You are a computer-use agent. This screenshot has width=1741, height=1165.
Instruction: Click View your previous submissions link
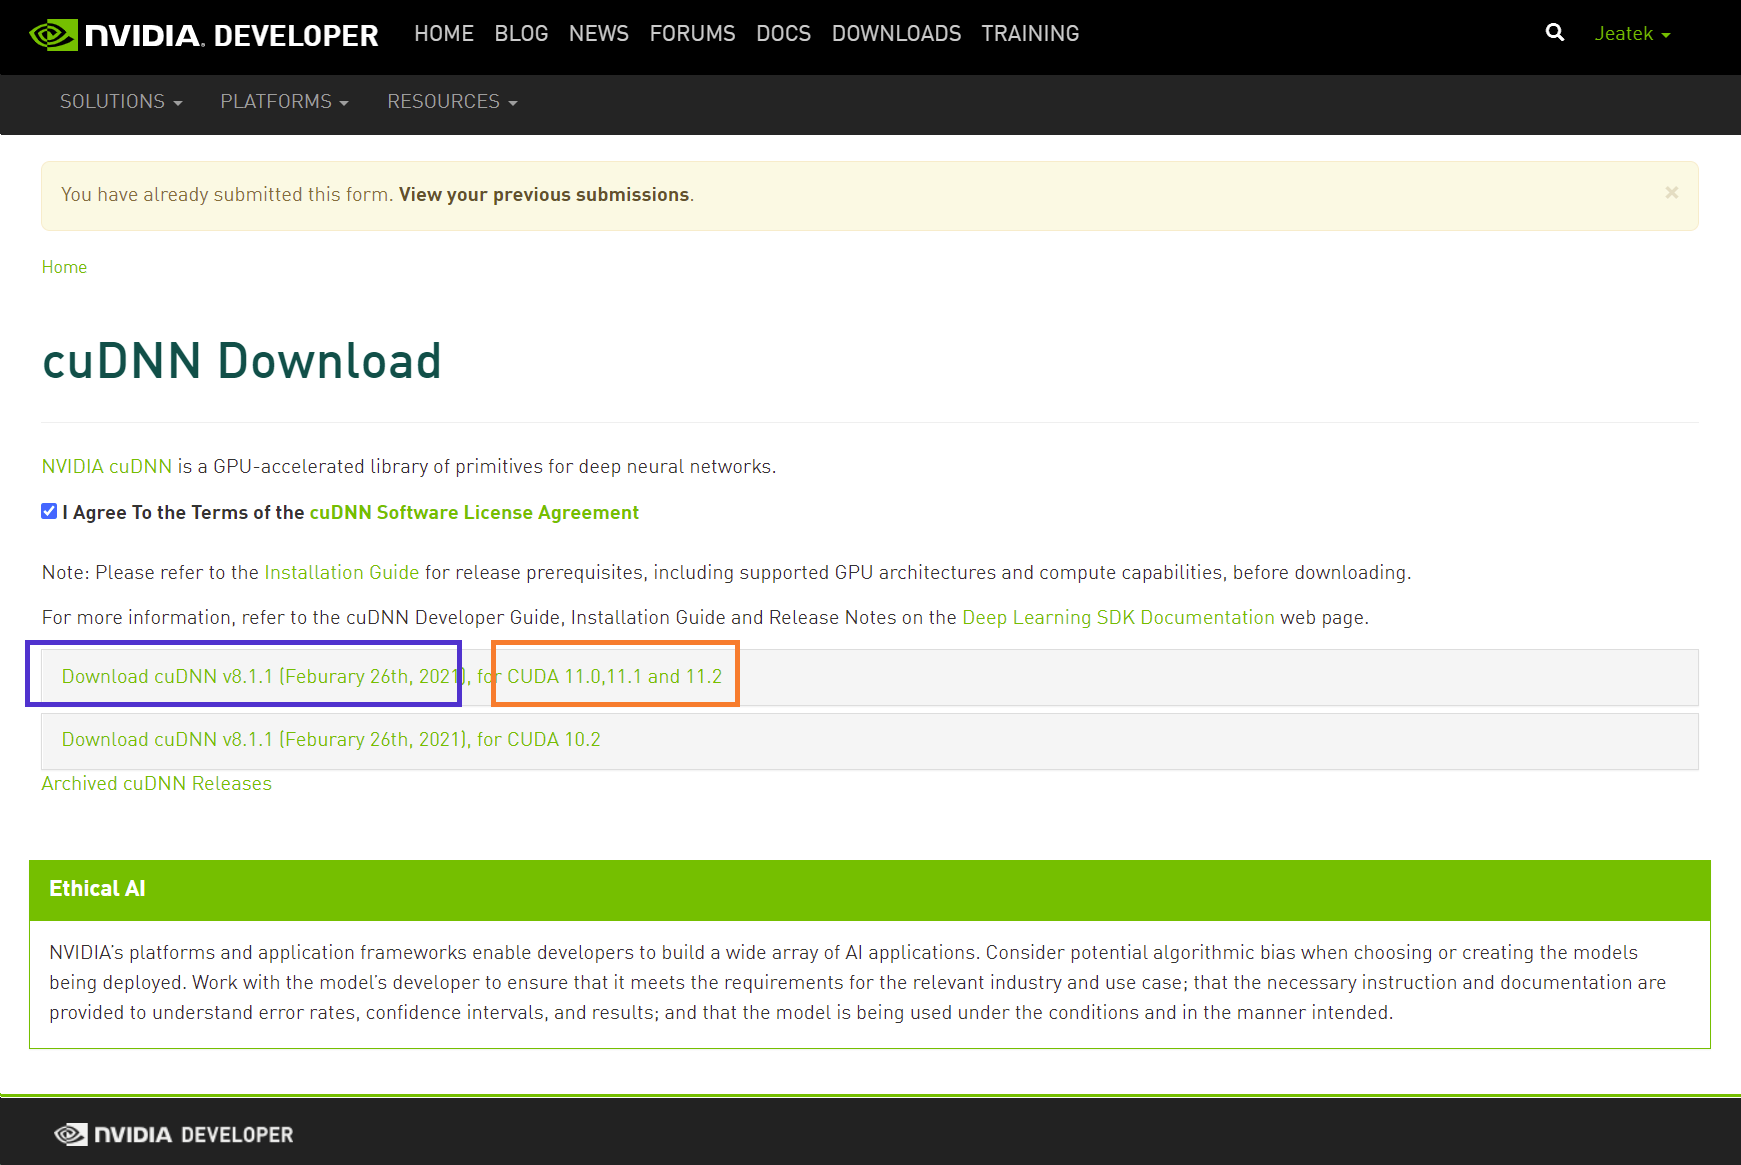(544, 194)
